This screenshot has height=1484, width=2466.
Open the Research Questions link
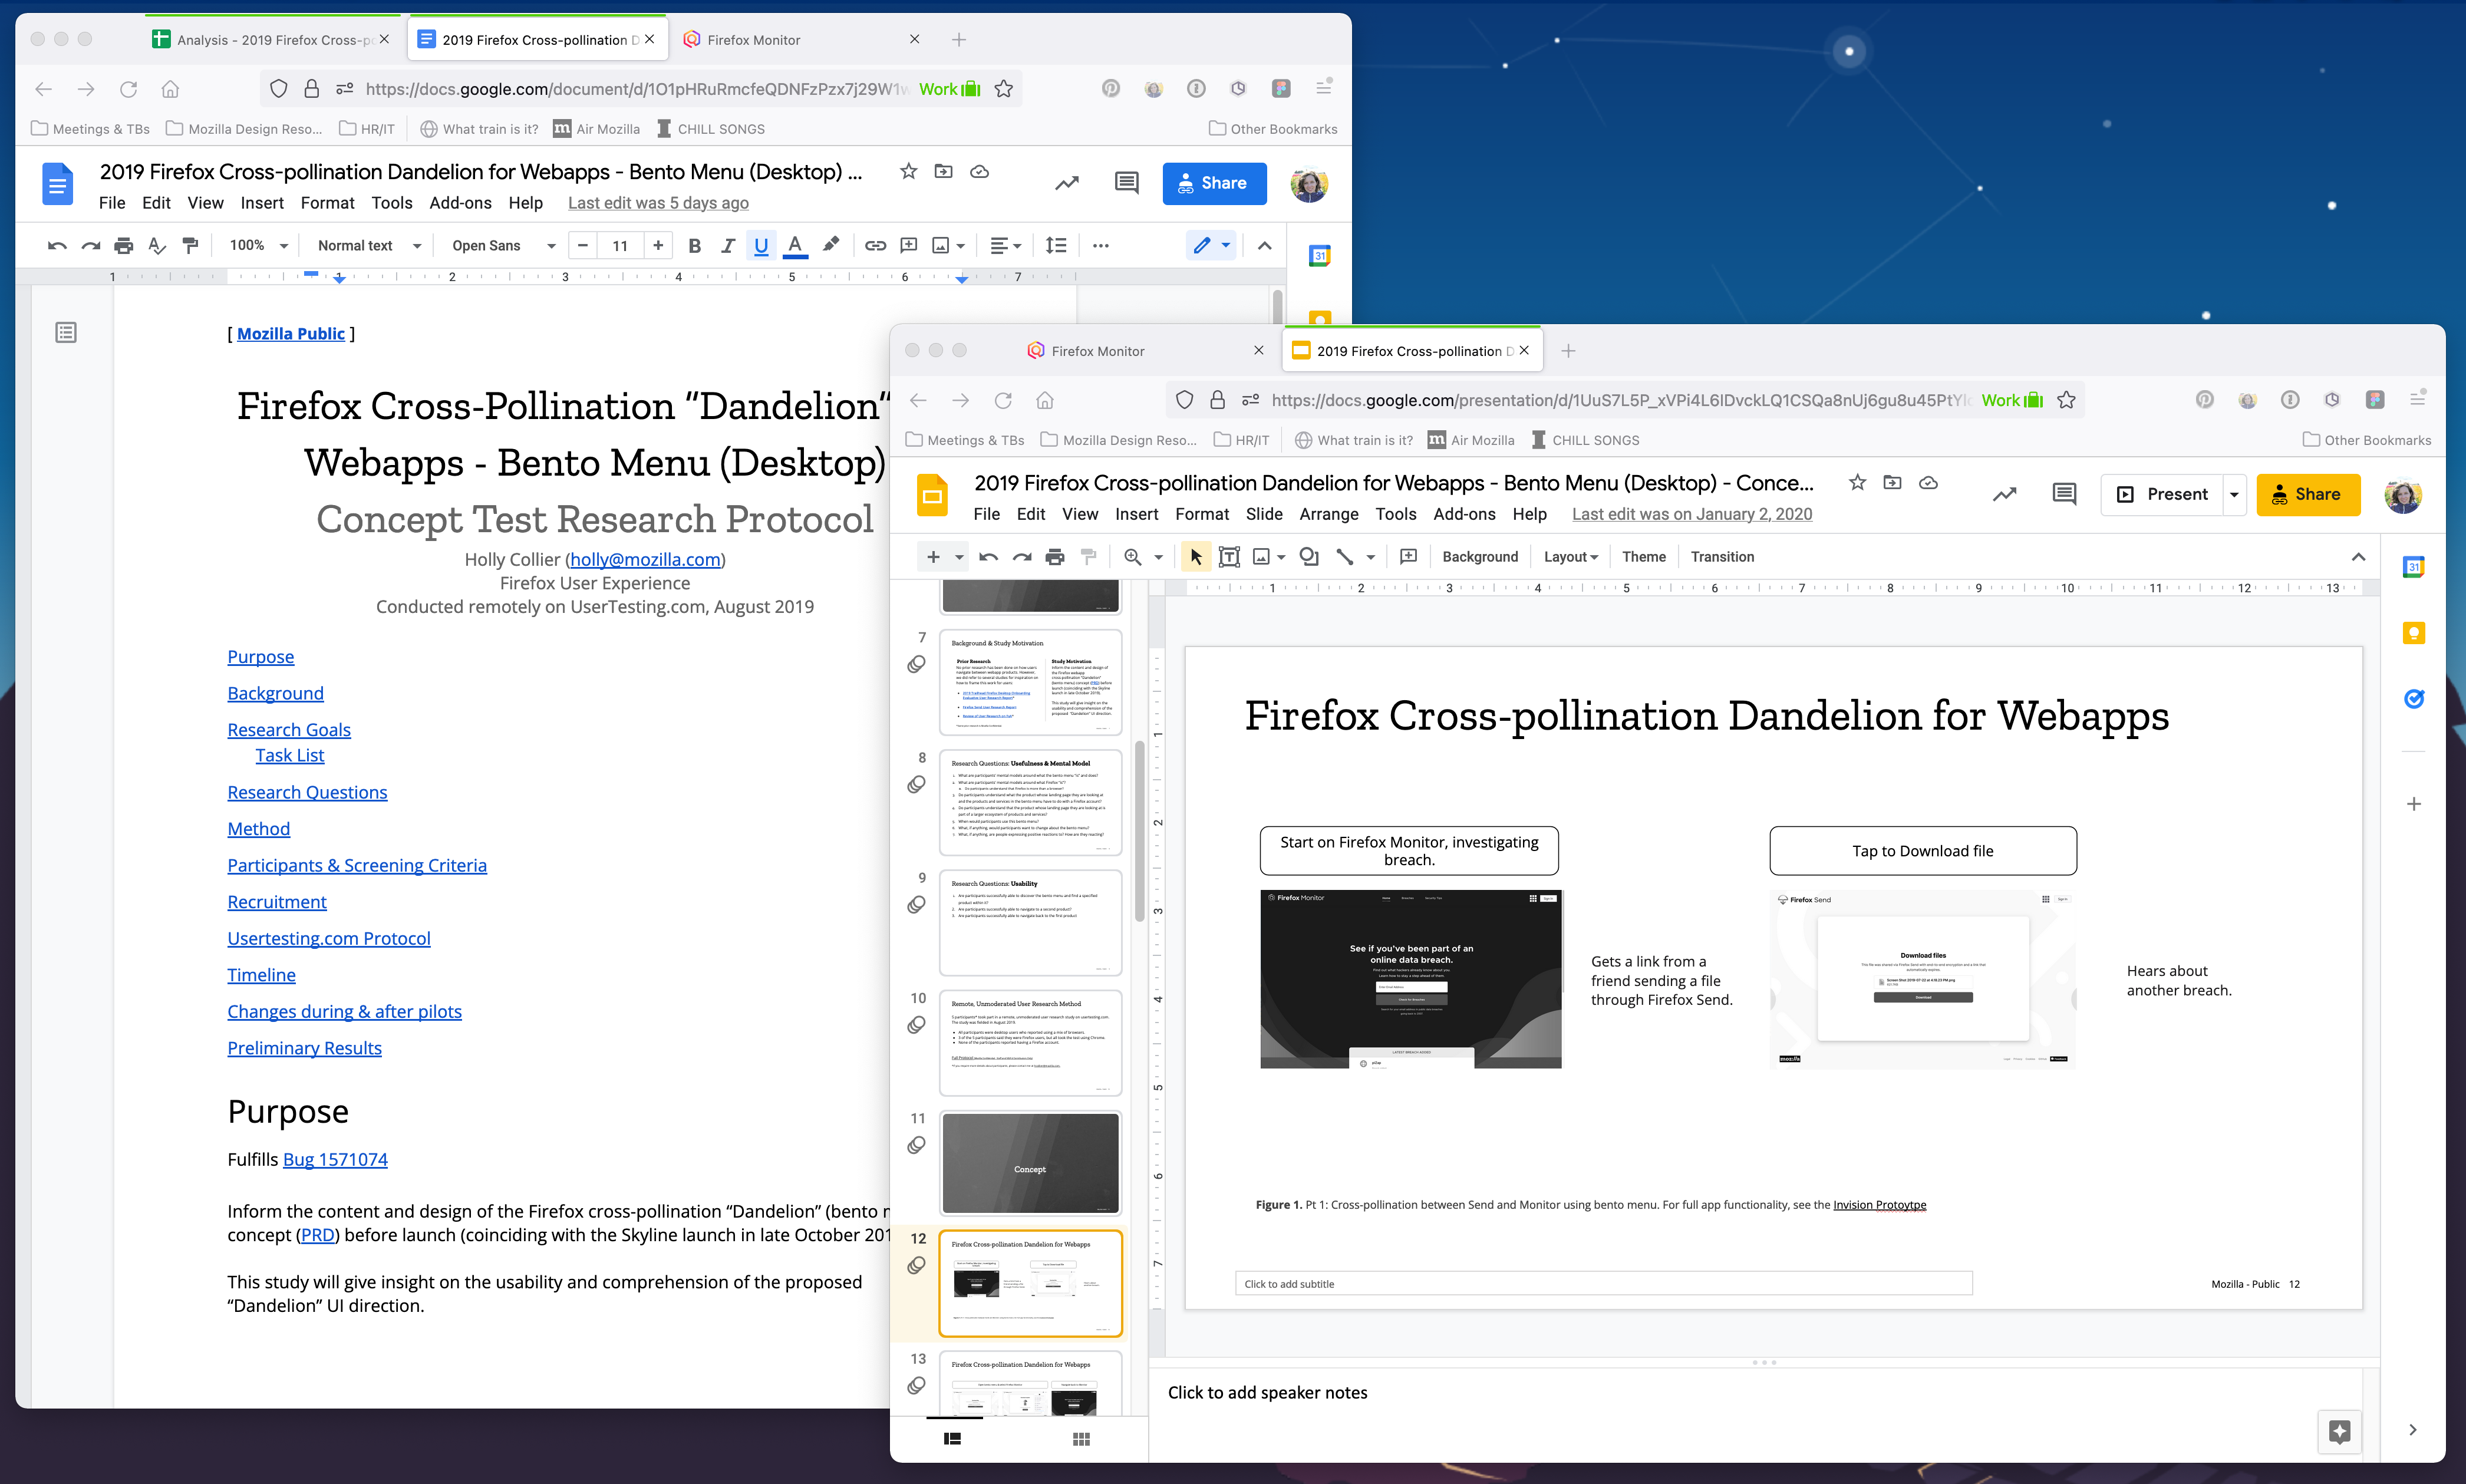tap(307, 792)
